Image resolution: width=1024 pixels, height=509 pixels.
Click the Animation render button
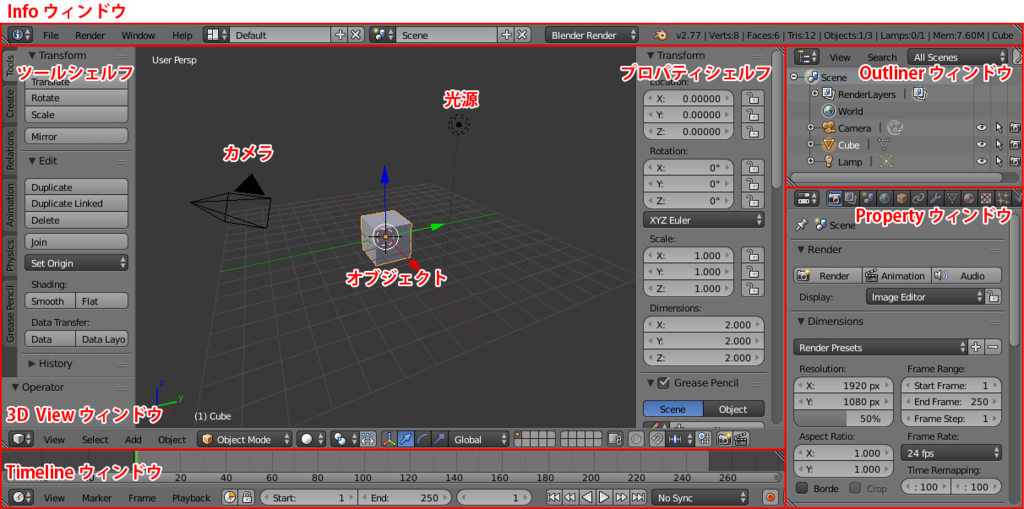(x=896, y=276)
